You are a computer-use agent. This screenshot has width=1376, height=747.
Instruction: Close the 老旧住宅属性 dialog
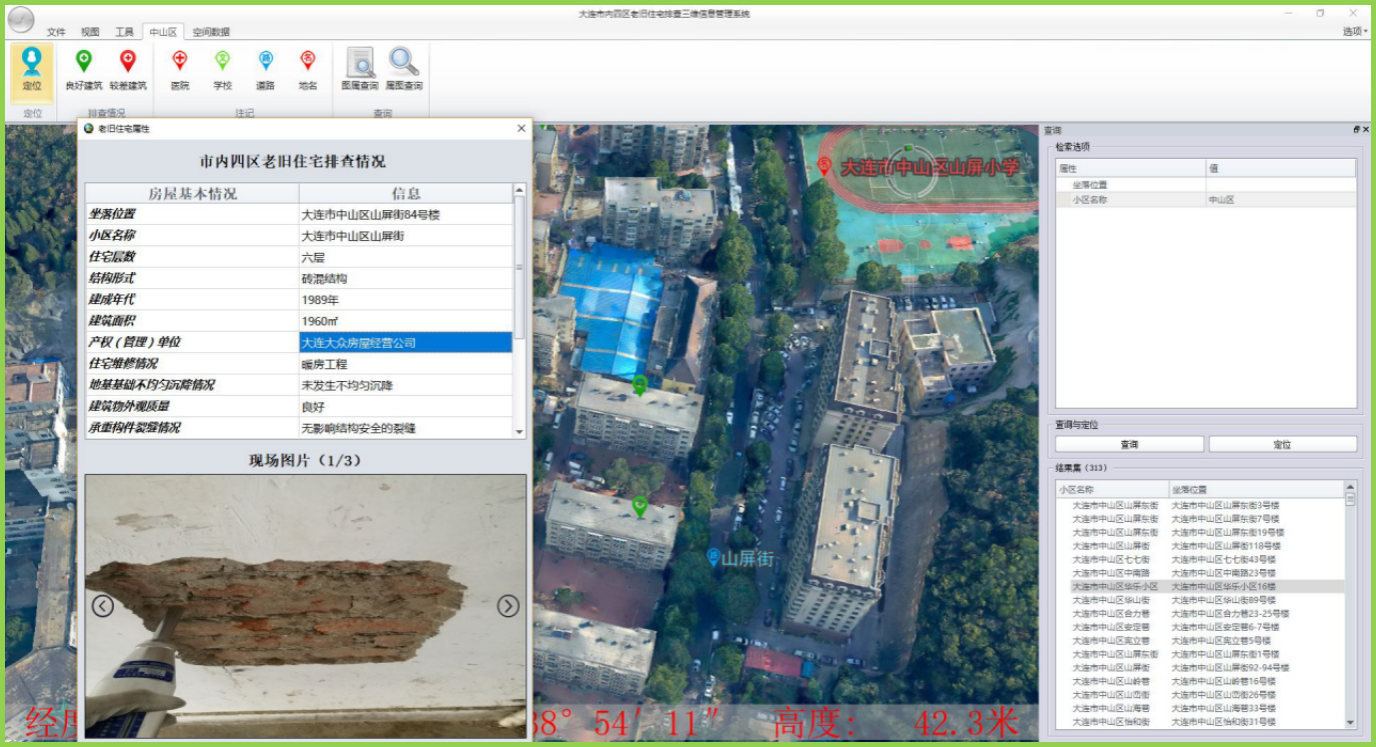click(521, 128)
